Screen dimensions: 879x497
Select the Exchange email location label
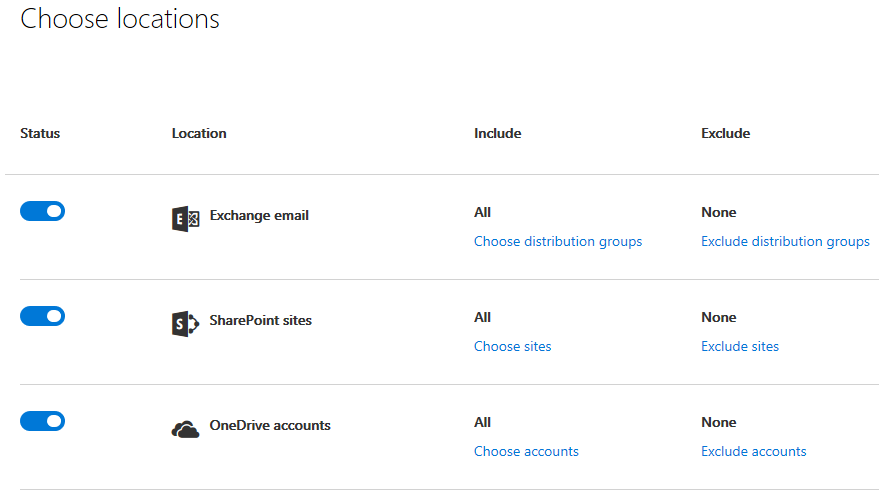(x=259, y=216)
